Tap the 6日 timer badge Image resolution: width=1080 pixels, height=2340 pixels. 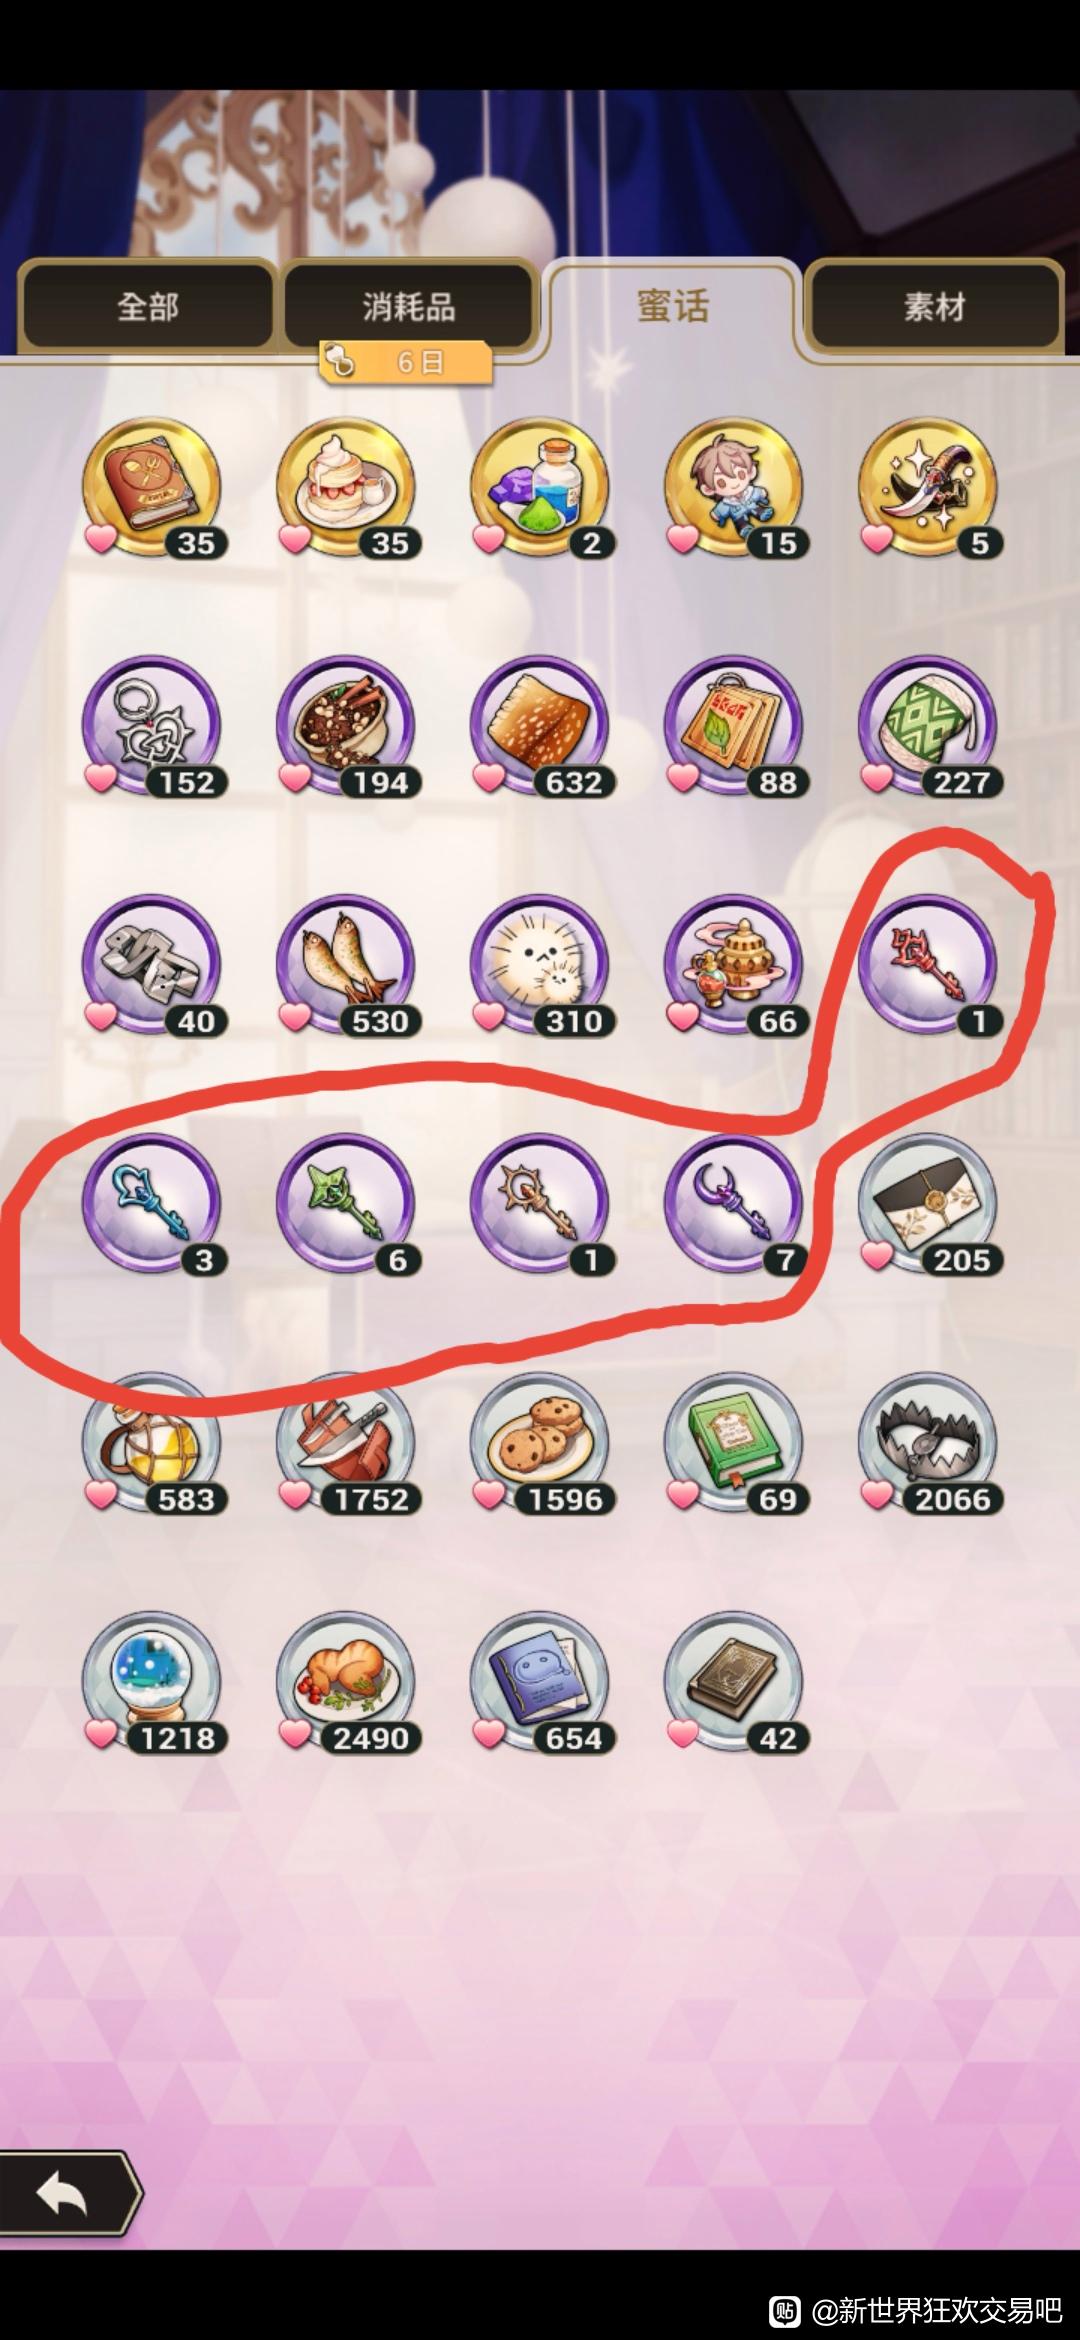(406, 362)
